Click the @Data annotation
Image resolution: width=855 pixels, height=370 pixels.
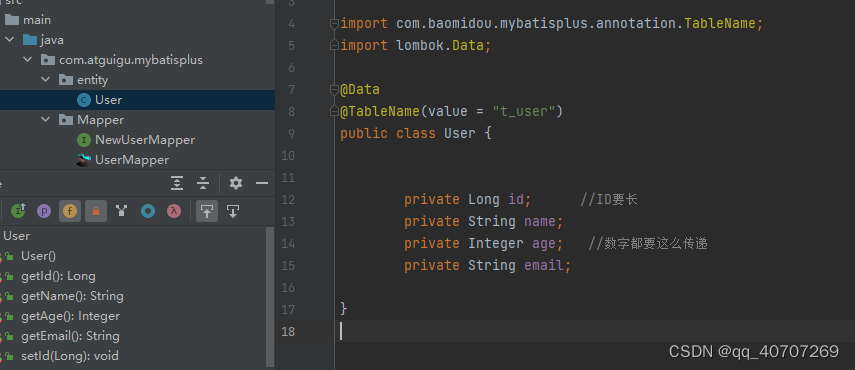(360, 89)
